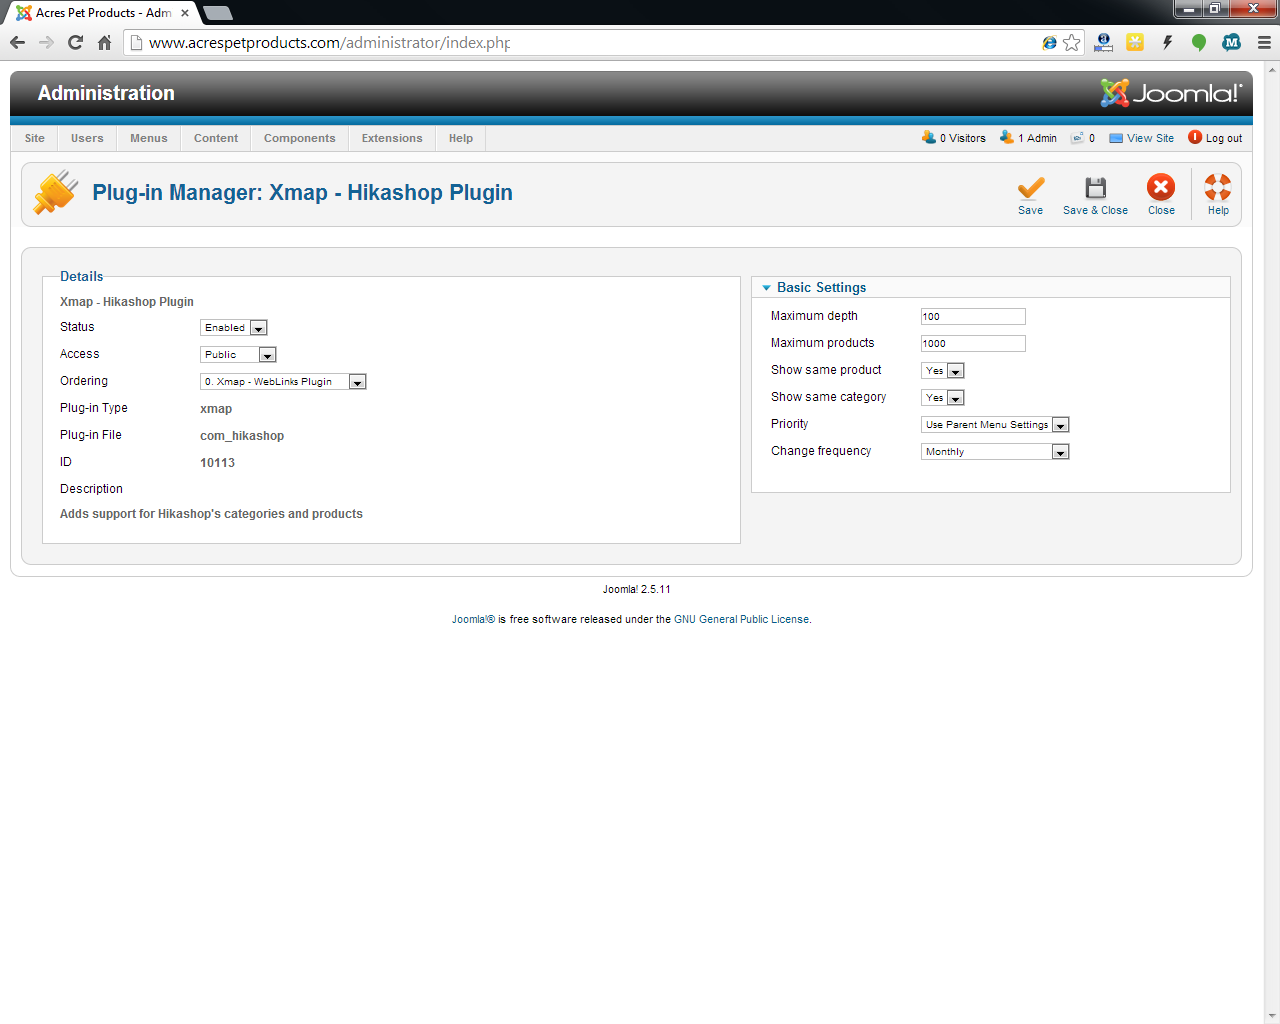Click the orange plug icon beside the page title

pyautogui.click(x=56, y=192)
